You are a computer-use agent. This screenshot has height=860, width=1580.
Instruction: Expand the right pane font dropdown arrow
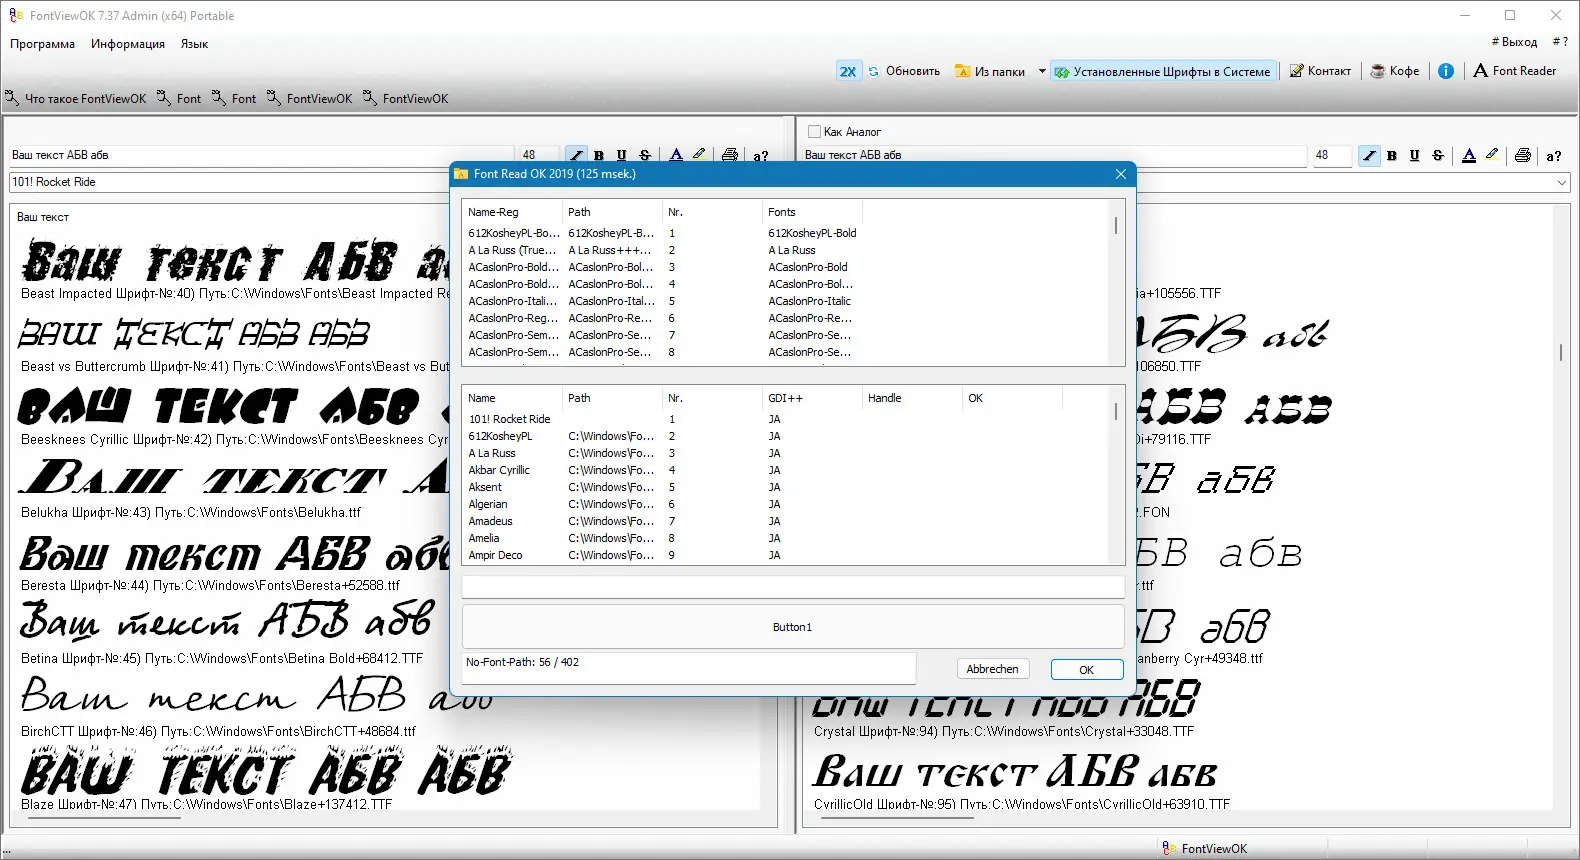(x=1561, y=183)
